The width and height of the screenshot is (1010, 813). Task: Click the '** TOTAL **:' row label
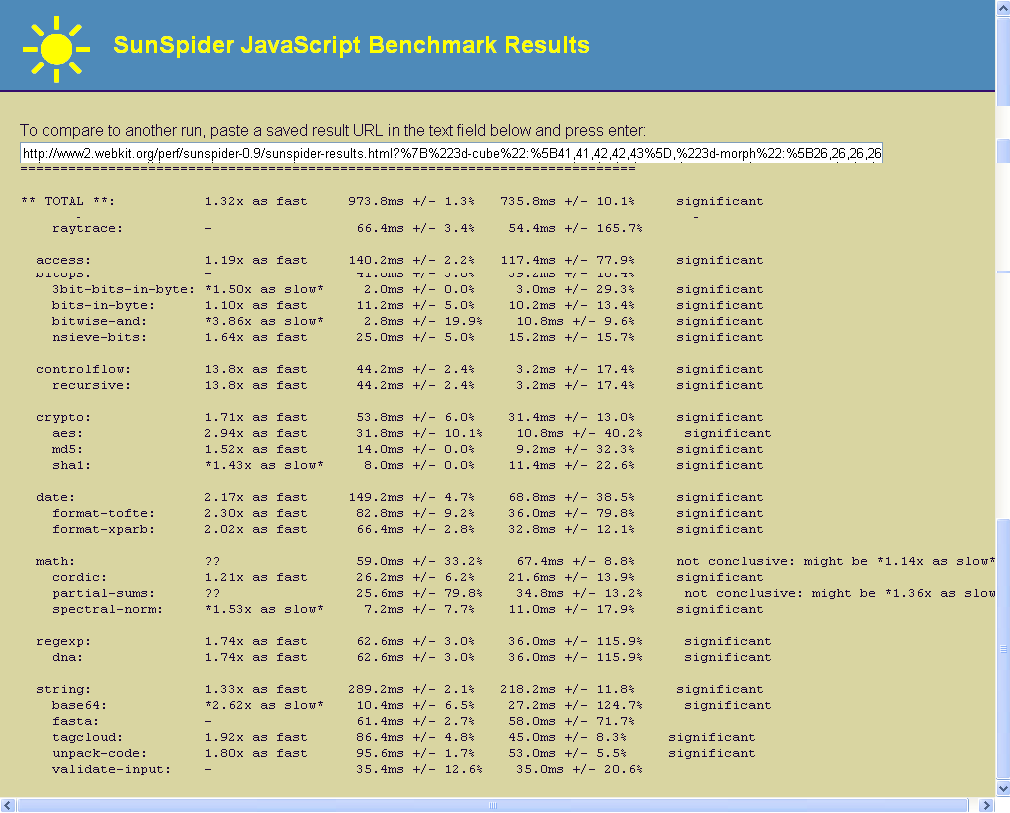tap(68, 202)
